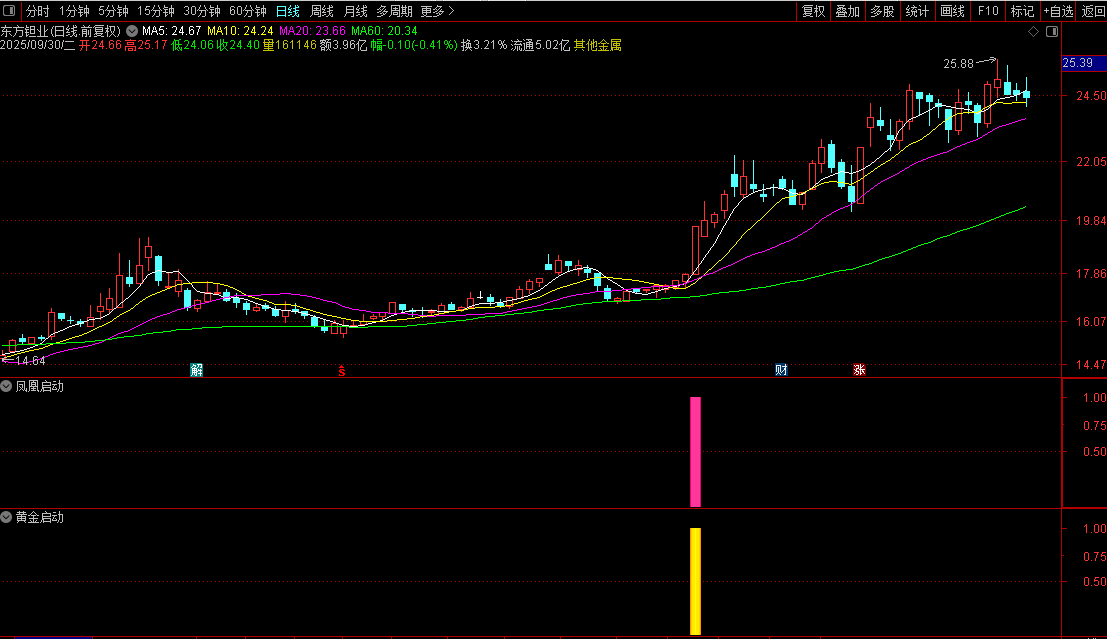Click the 解 marker below the chart

tap(196, 370)
